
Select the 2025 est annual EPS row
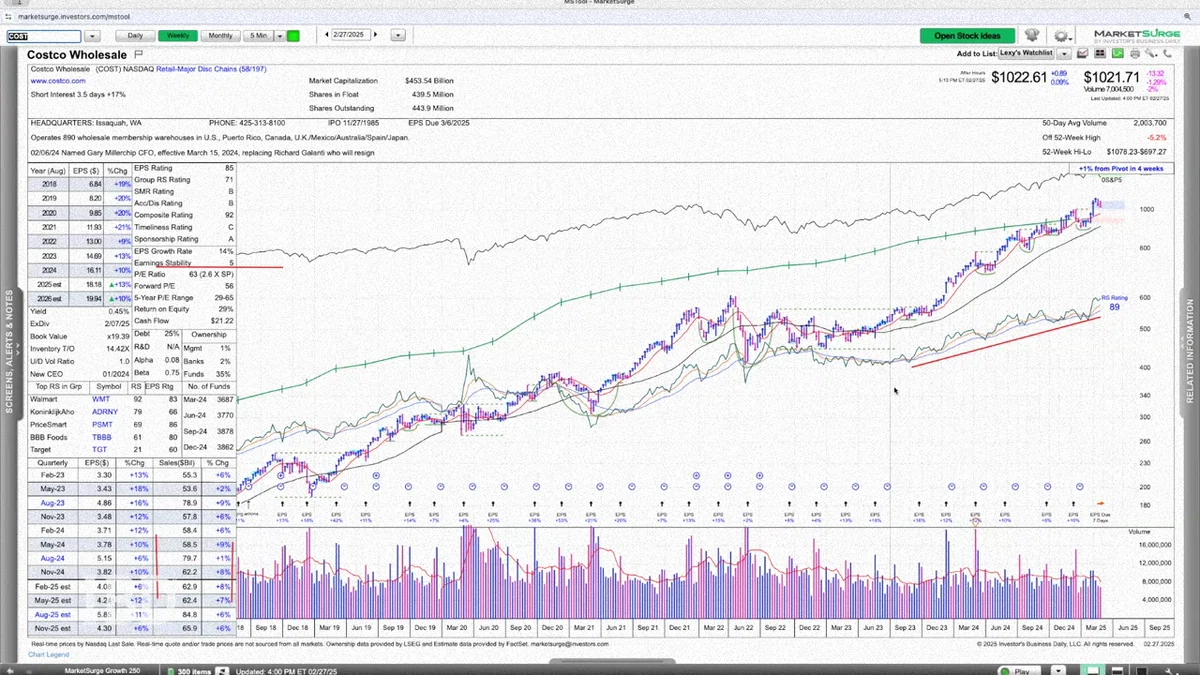(78, 283)
